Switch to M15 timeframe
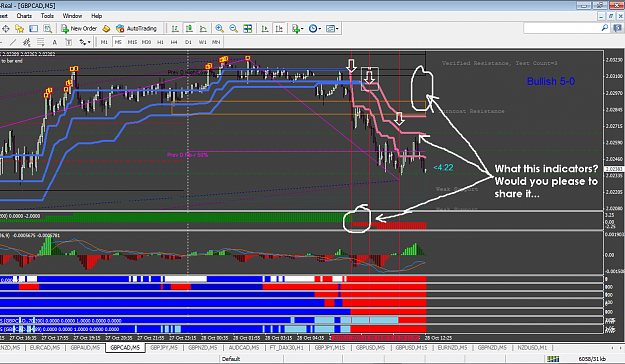Viewport: 625px width, 364px height. tap(132, 42)
